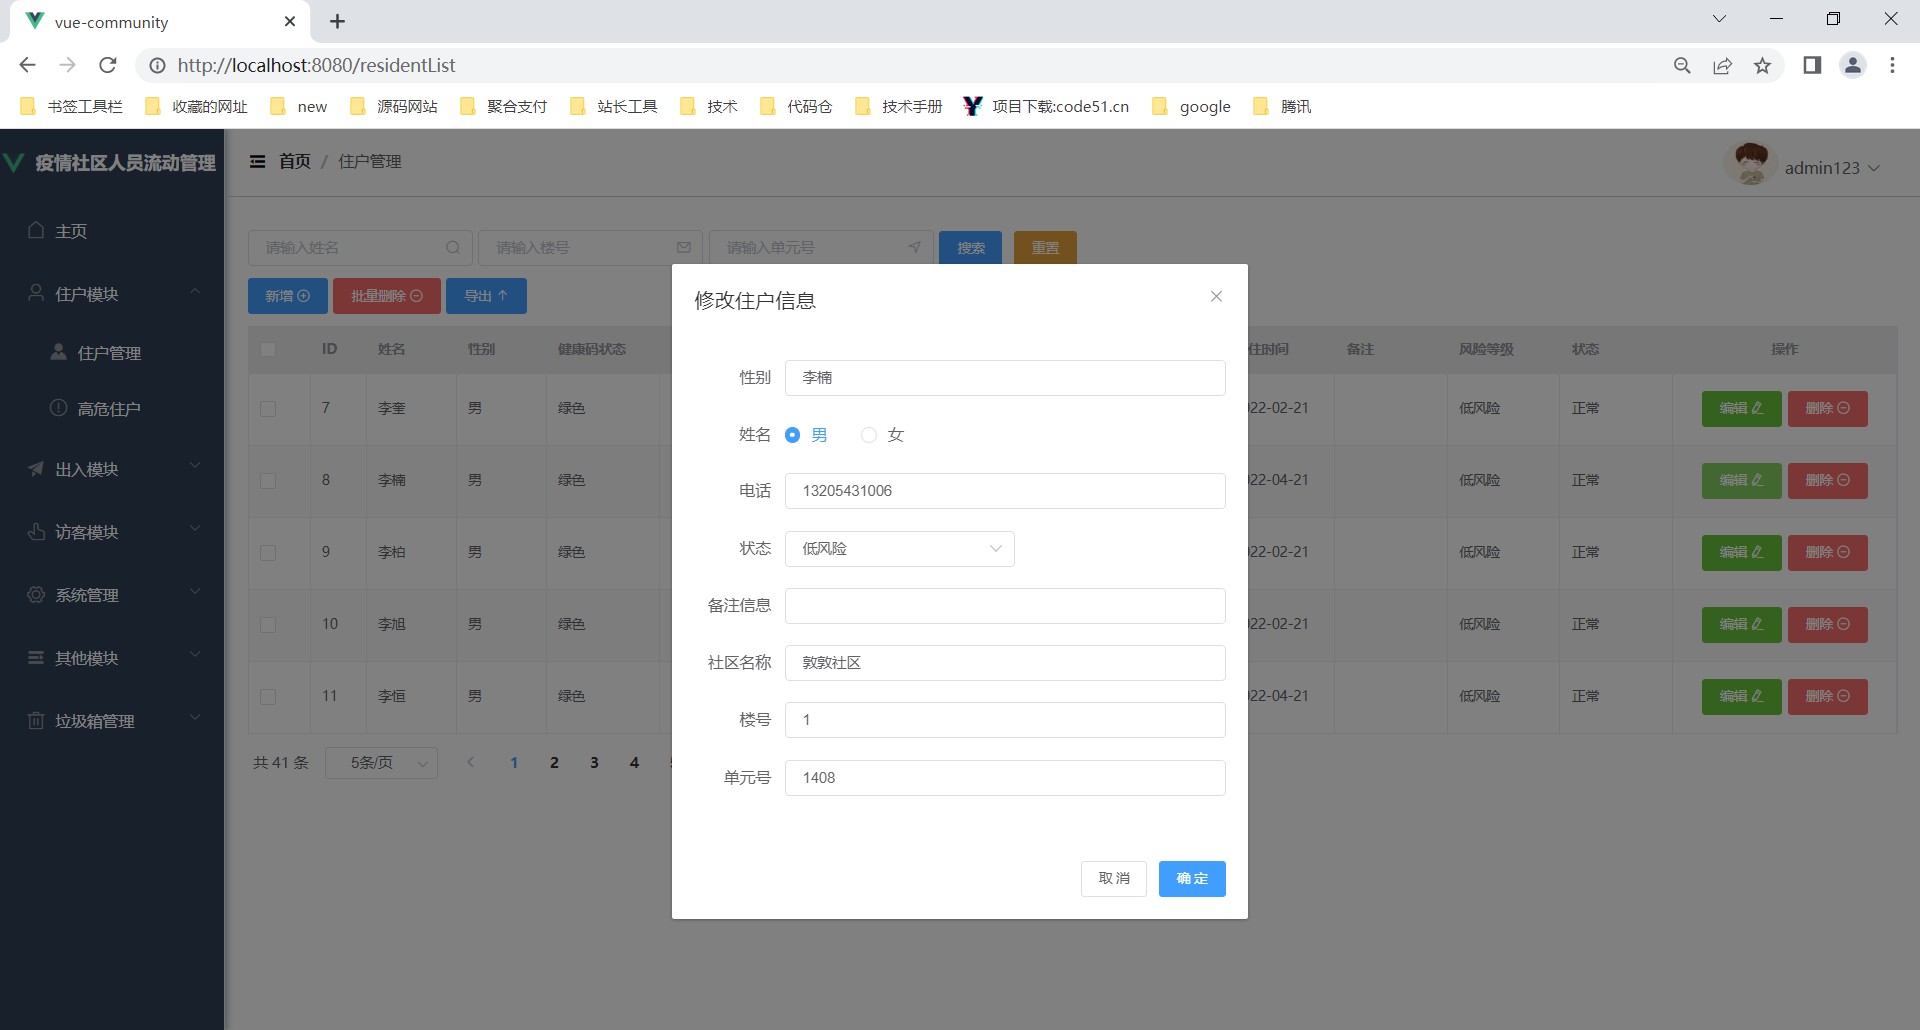Click the bookmark star icon
The height and width of the screenshot is (1030, 1920).
coord(1762,65)
